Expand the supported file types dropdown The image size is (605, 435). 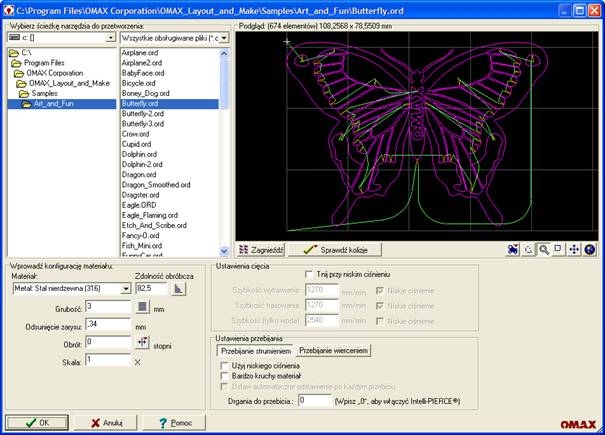[224, 37]
